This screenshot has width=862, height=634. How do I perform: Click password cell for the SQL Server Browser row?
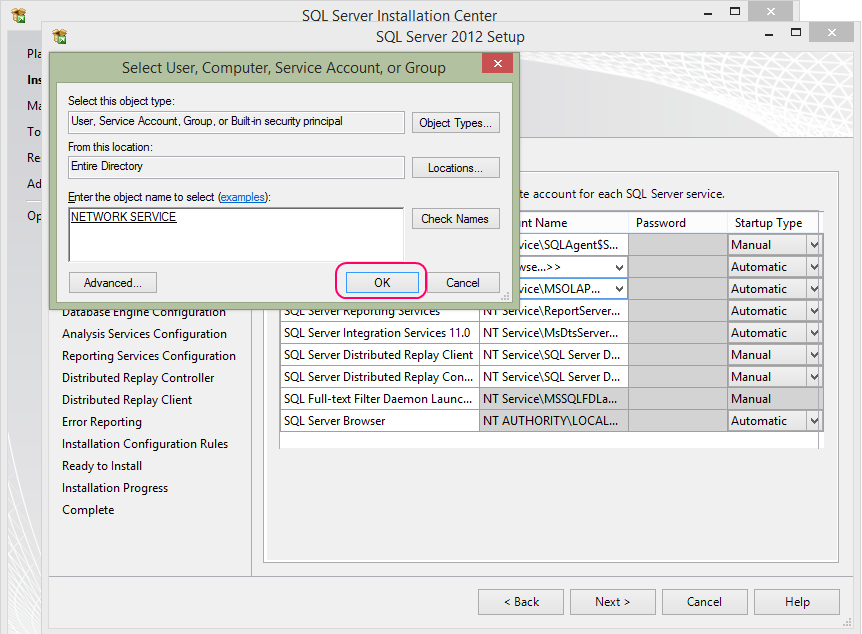pos(678,421)
